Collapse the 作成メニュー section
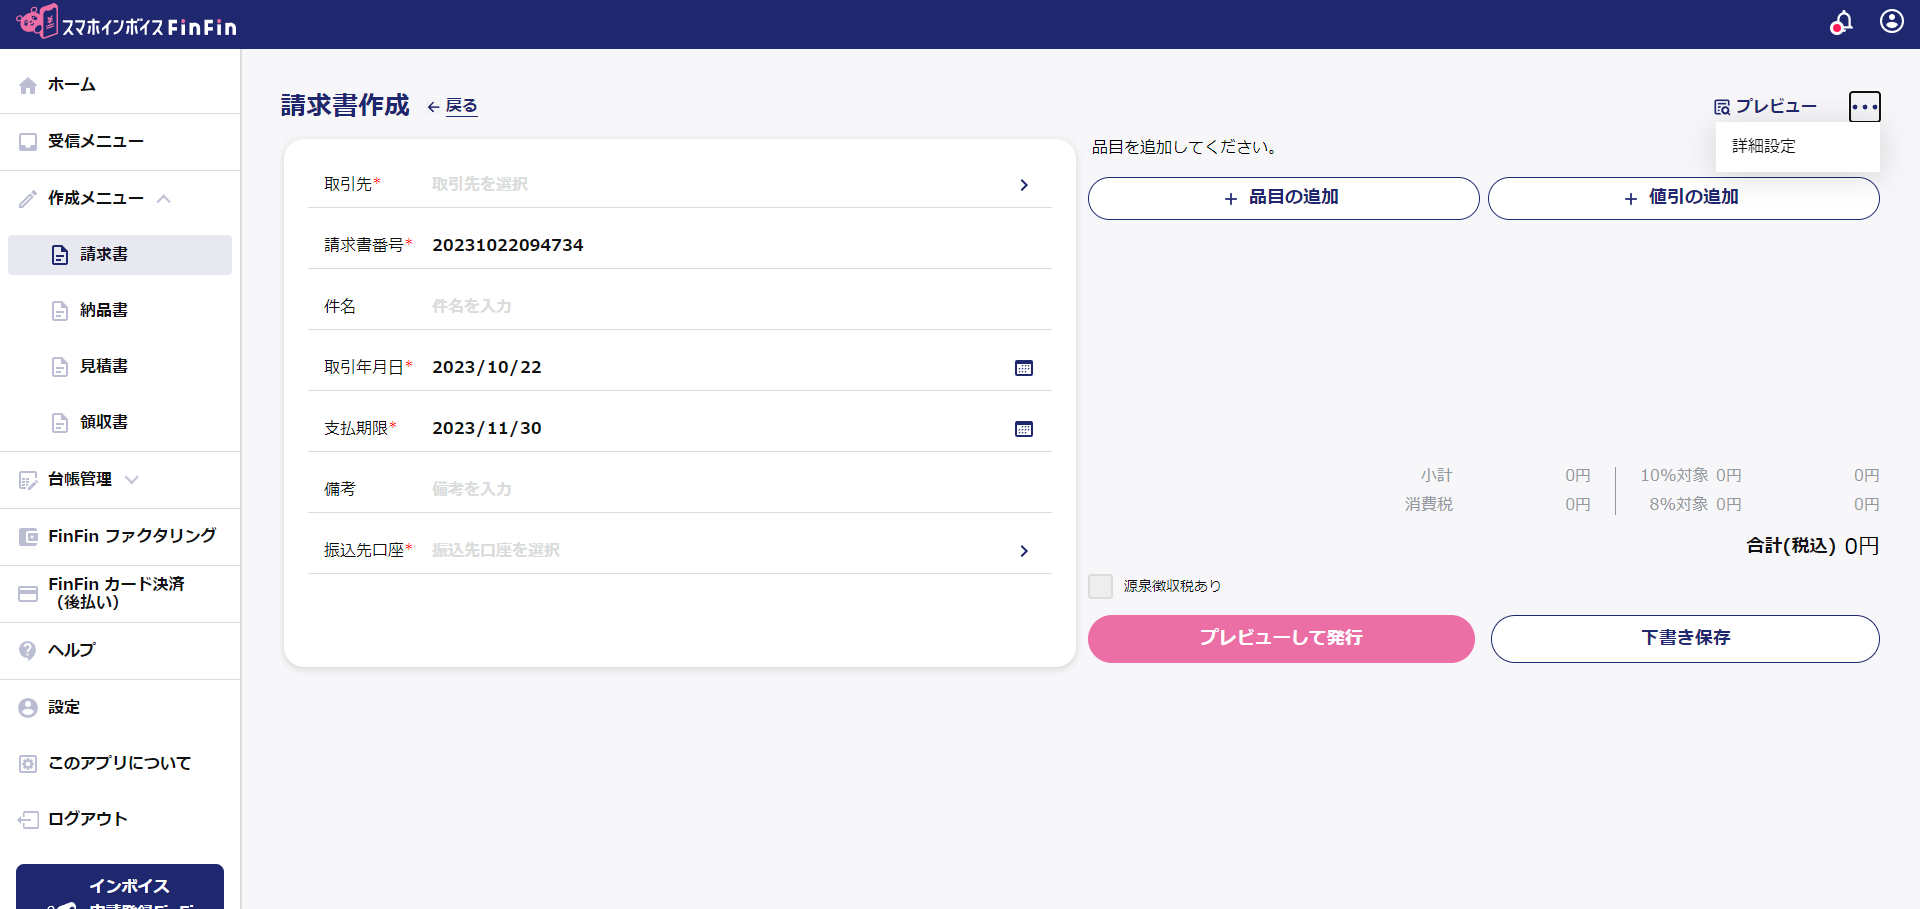This screenshot has height=909, width=1920. (120, 198)
